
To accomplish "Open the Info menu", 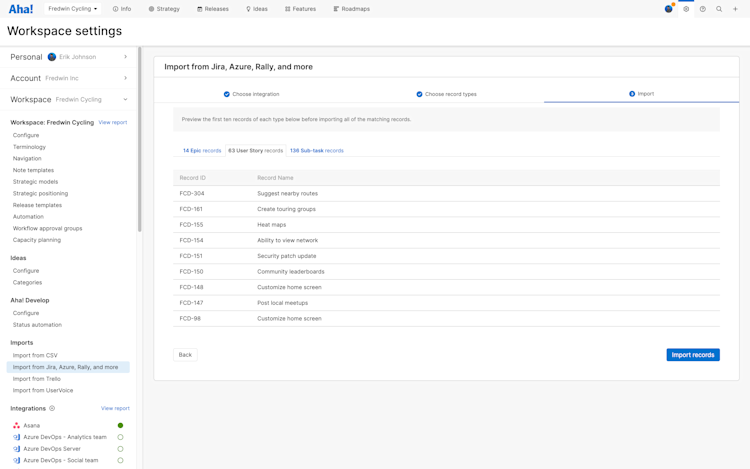I will [x=121, y=9].
